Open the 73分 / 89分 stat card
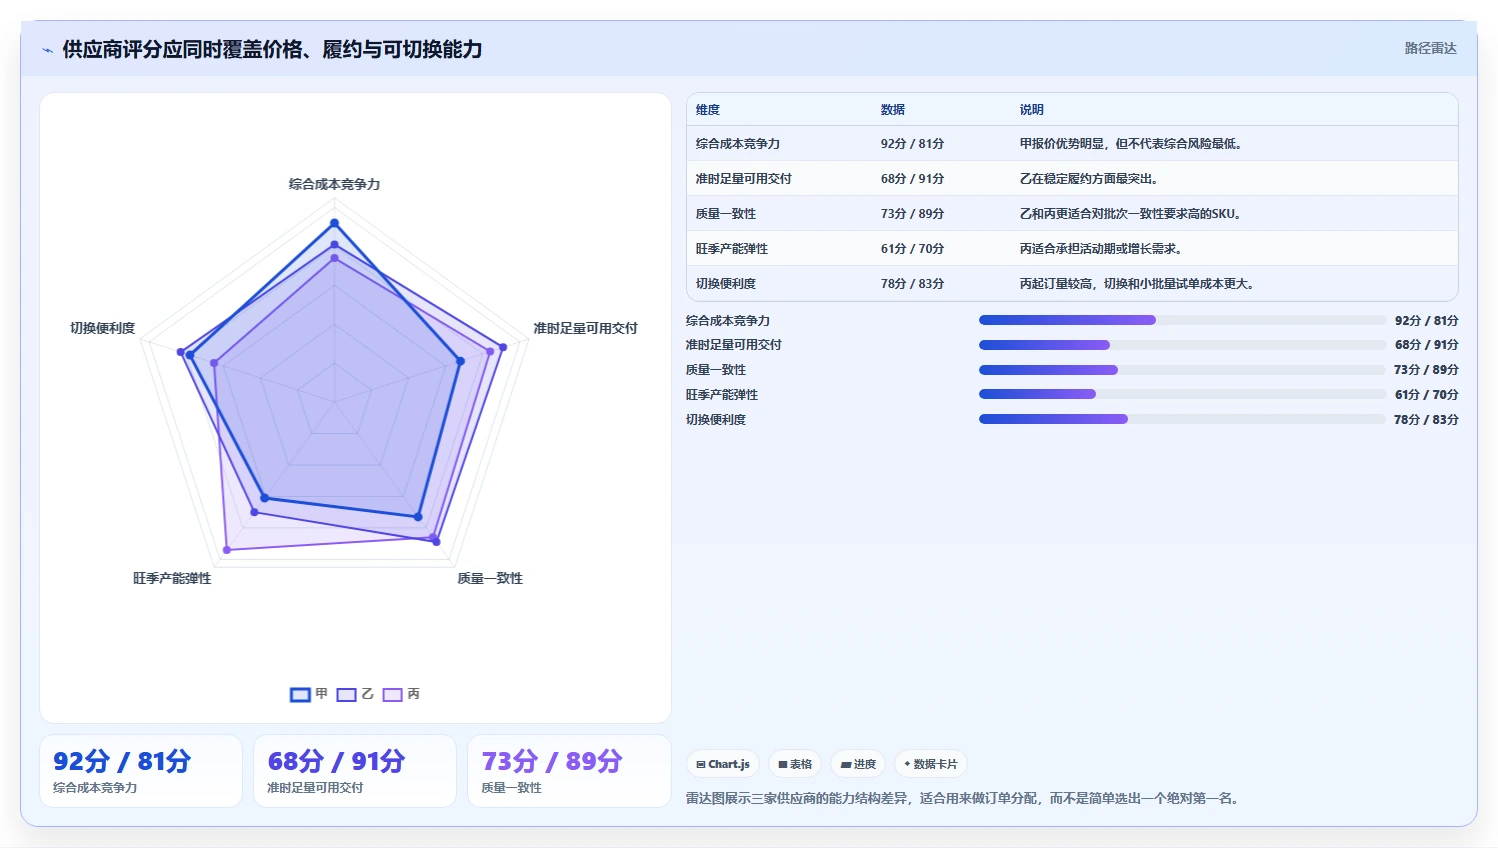This screenshot has height=848, width=1498. (569, 771)
